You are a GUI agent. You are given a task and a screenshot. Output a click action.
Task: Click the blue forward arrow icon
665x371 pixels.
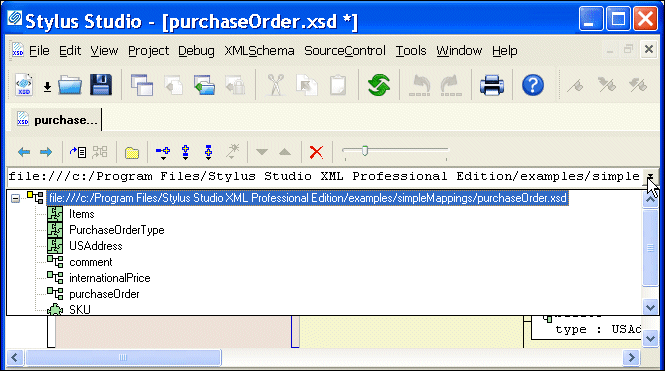46,152
